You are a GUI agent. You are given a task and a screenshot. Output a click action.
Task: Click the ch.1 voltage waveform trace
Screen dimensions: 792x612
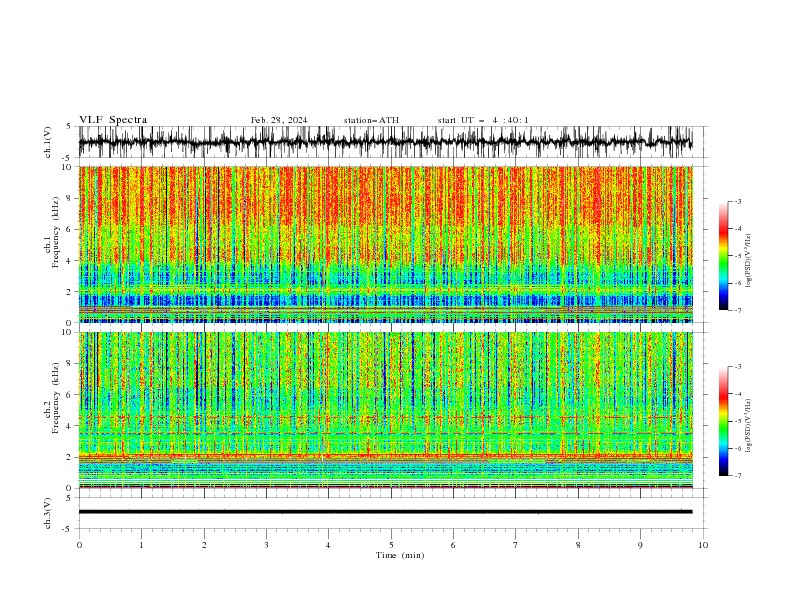click(385, 142)
